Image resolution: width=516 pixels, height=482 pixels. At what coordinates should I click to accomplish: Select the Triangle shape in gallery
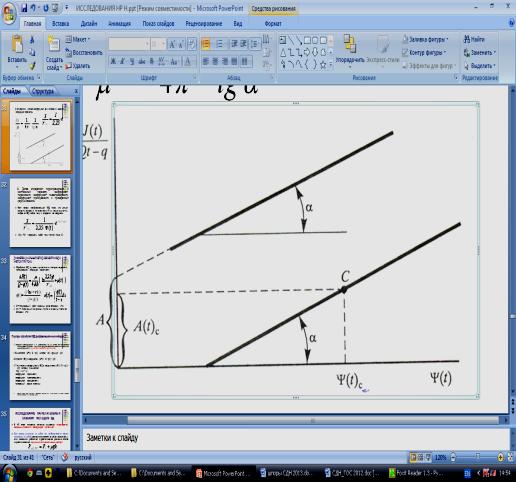click(283, 52)
